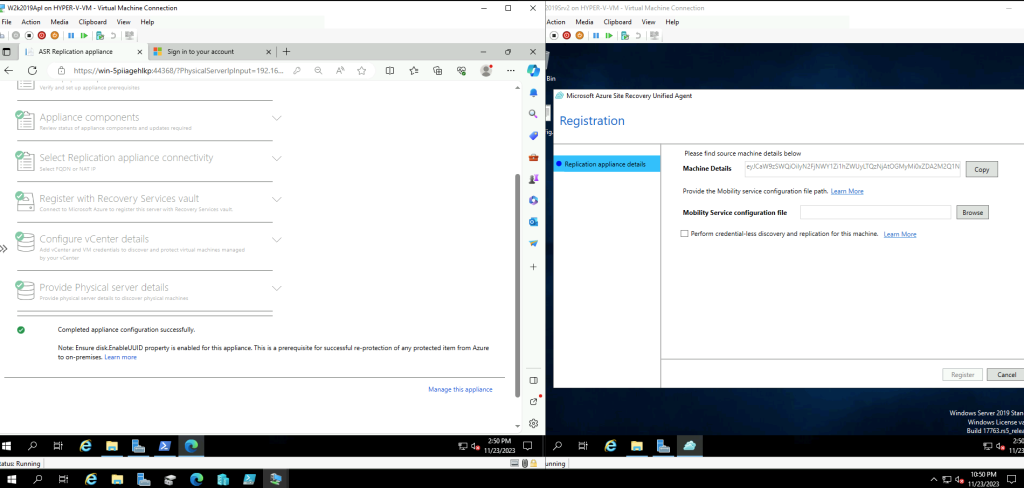
Task: Click Cancel in Registration dialog
Action: coord(1006,375)
